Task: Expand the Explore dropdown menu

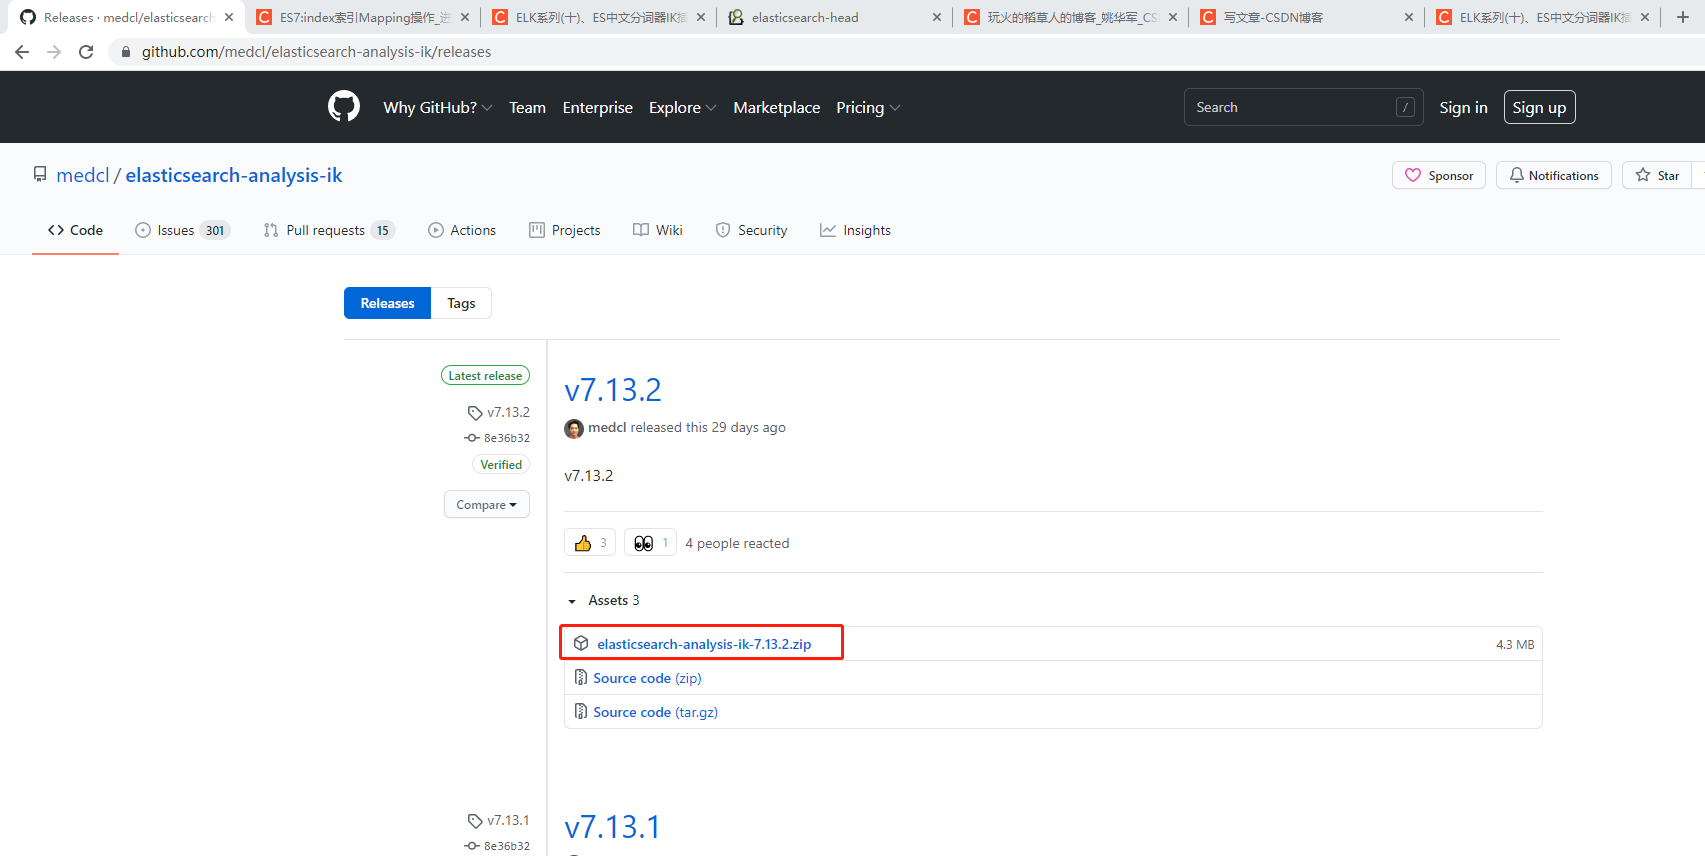Action: click(682, 107)
